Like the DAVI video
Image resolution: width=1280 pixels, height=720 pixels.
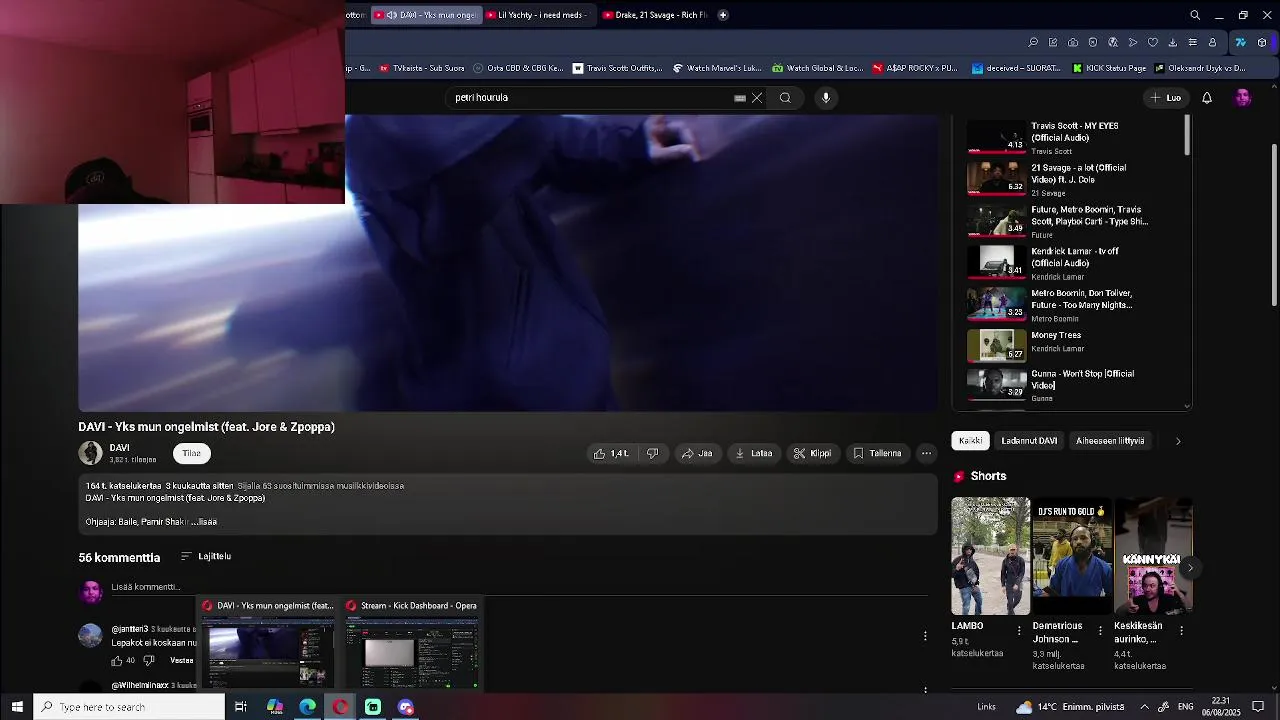click(611, 453)
